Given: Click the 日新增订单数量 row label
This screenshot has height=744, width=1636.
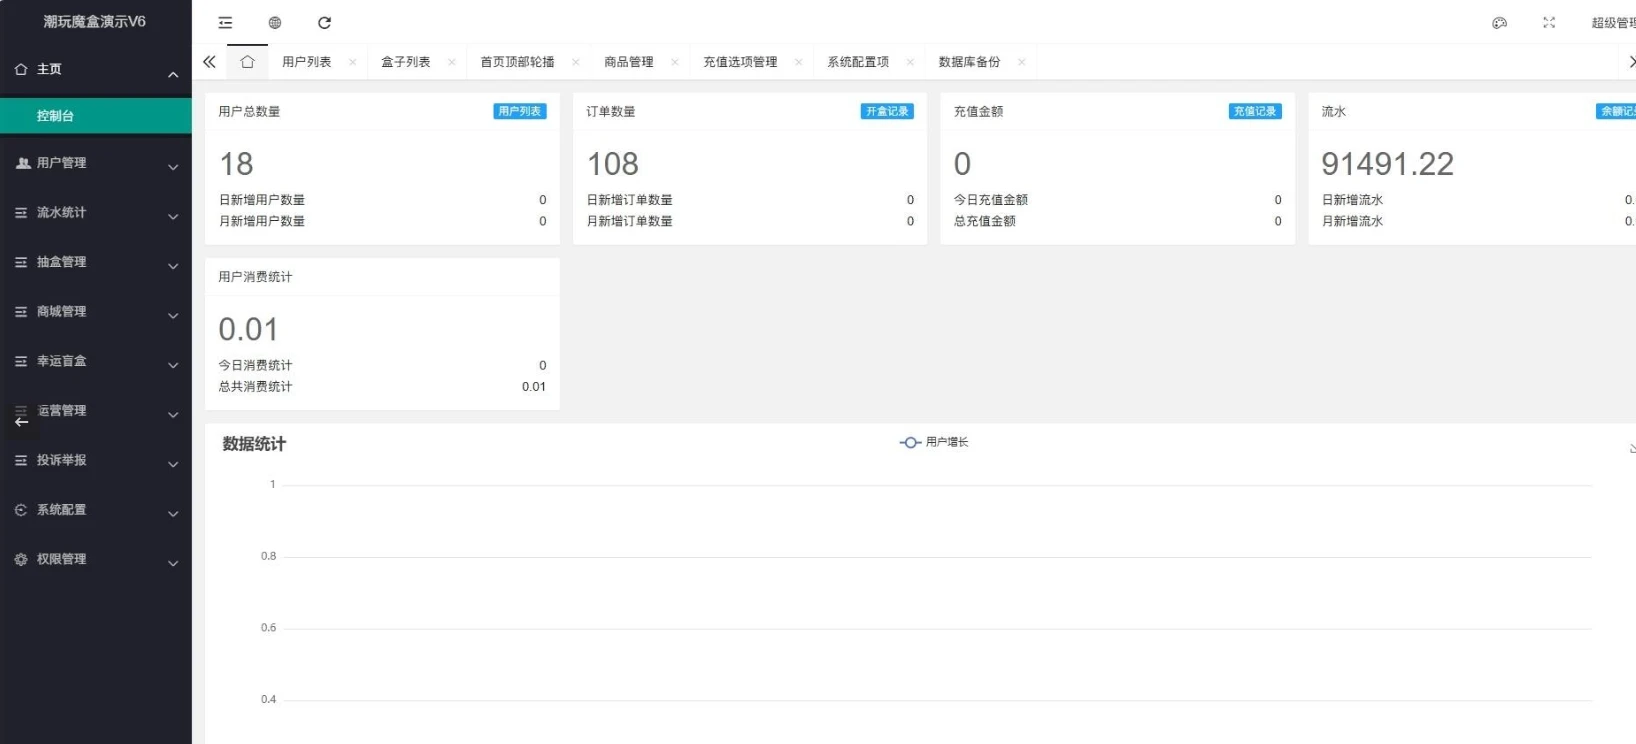Looking at the screenshot, I should pyautogui.click(x=629, y=200).
